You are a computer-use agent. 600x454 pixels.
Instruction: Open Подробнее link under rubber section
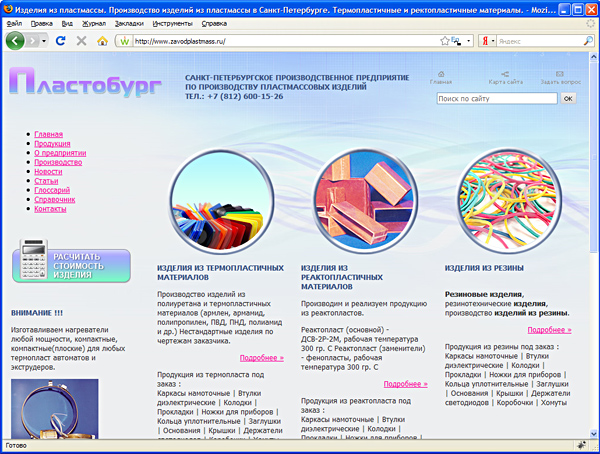pos(549,330)
